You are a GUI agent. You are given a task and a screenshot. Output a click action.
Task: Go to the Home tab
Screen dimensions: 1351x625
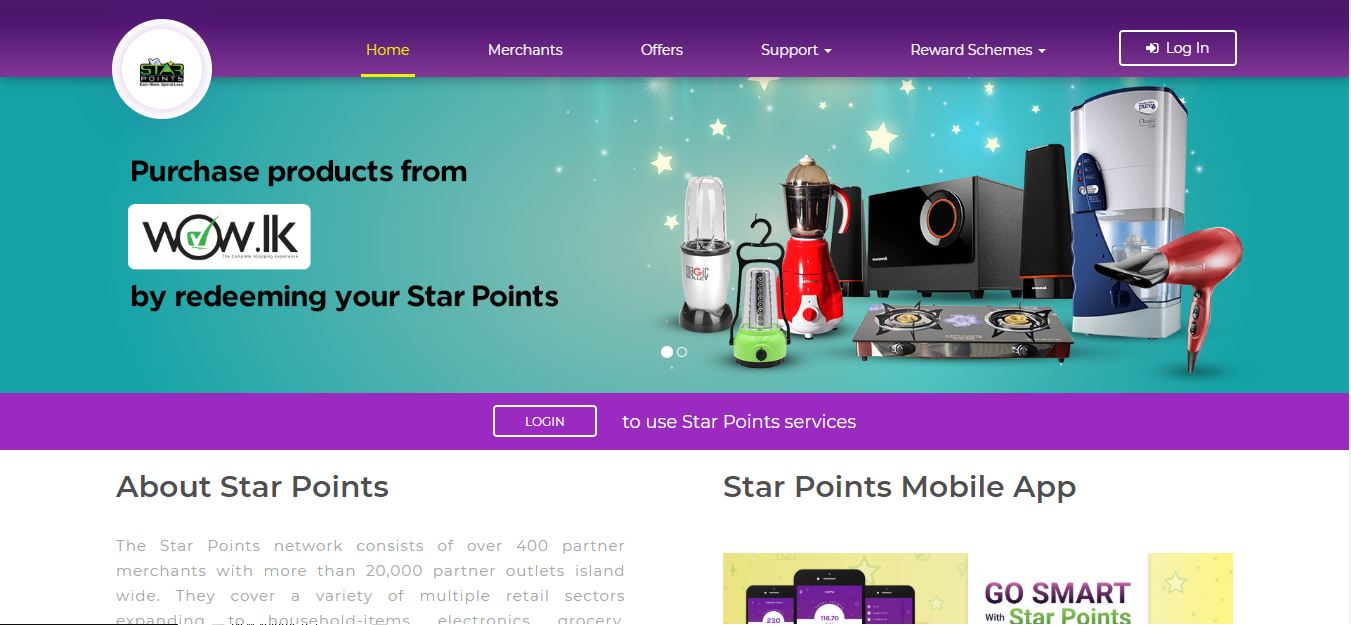click(x=388, y=50)
